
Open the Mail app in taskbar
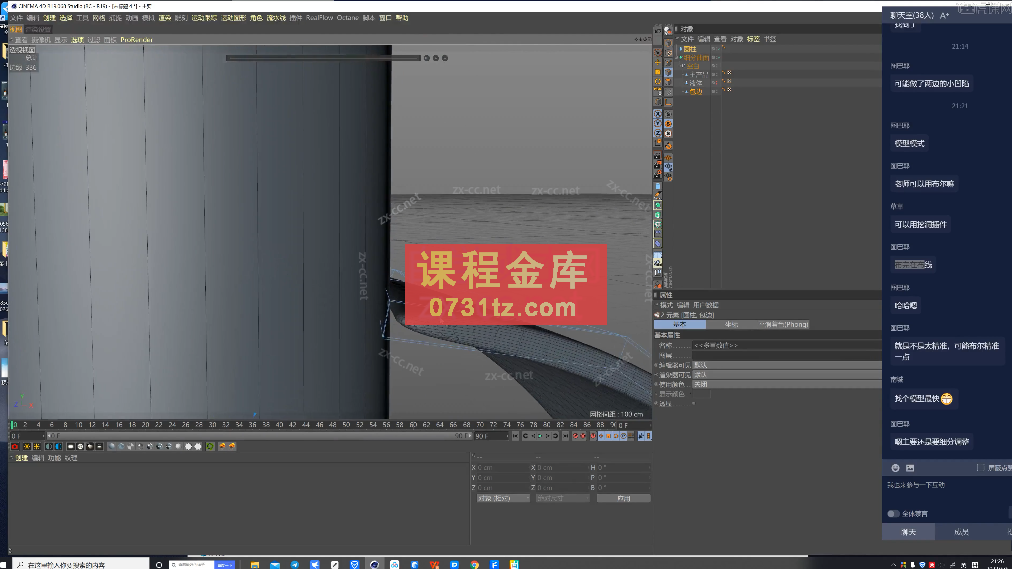pos(275,564)
